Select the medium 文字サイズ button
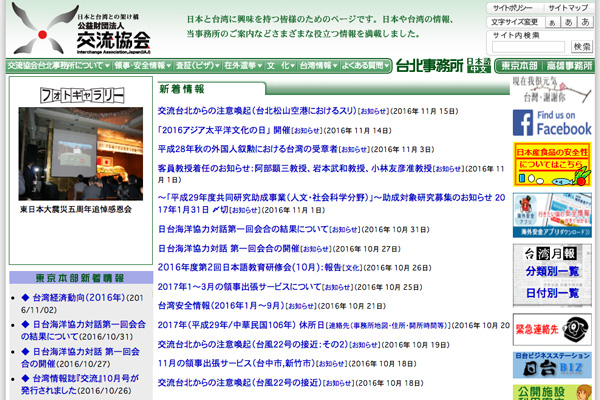The width and height of the screenshot is (600, 400). click(568, 22)
